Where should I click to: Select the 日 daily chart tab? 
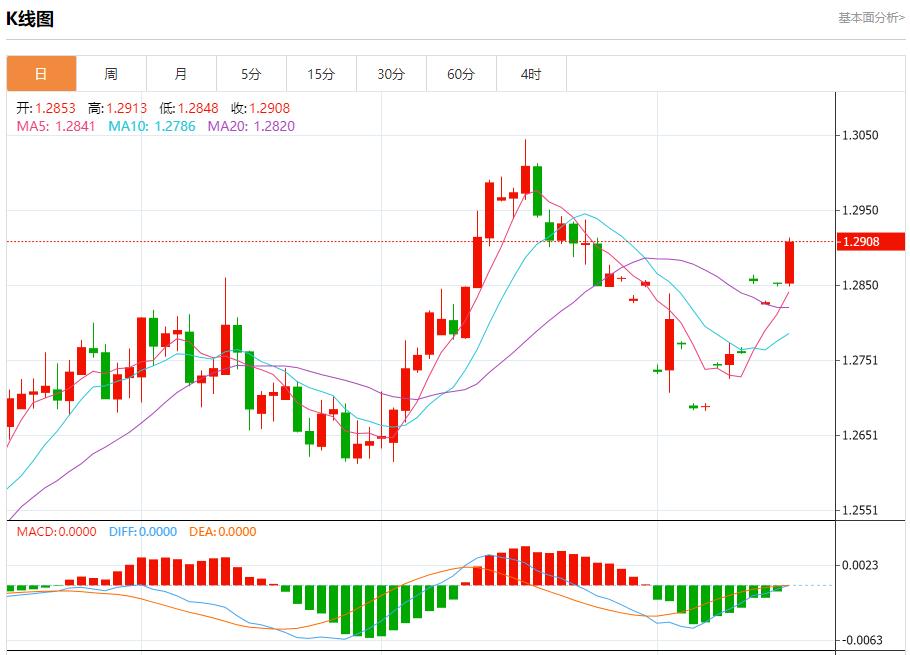click(41, 74)
